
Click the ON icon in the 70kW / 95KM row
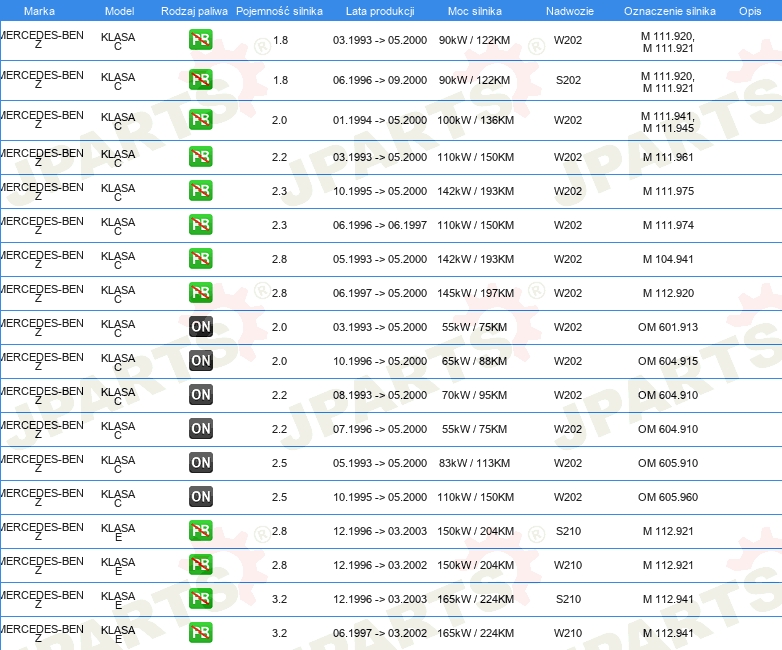[201, 395]
